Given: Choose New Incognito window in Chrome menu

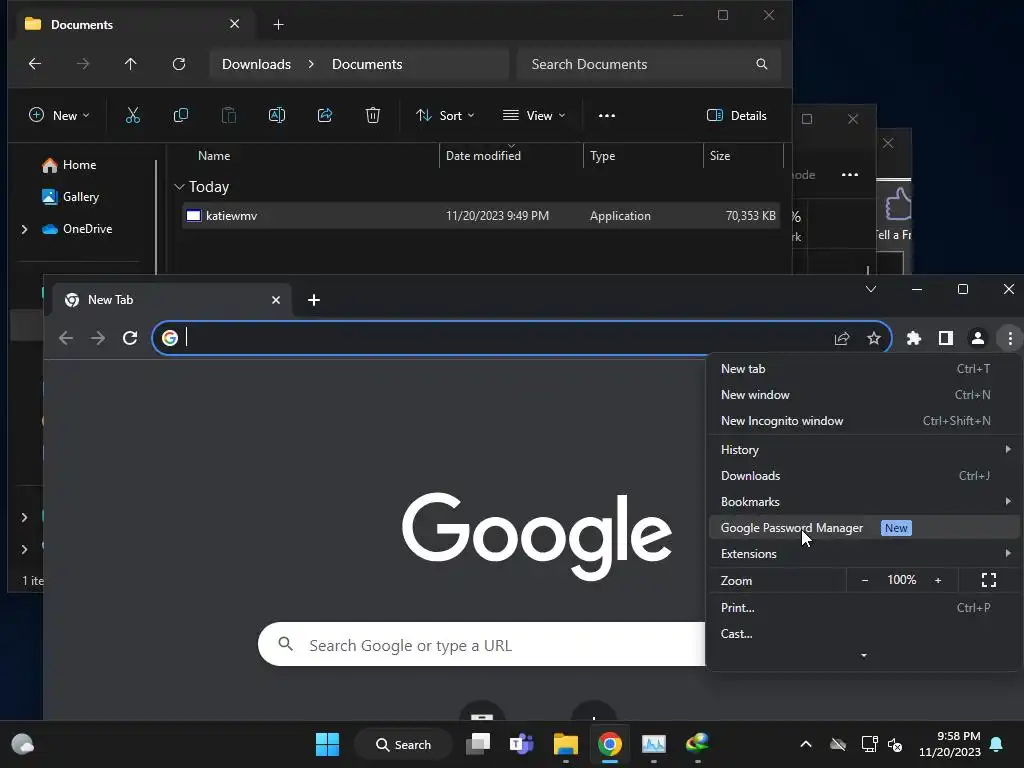Looking at the screenshot, I should click(864, 421).
